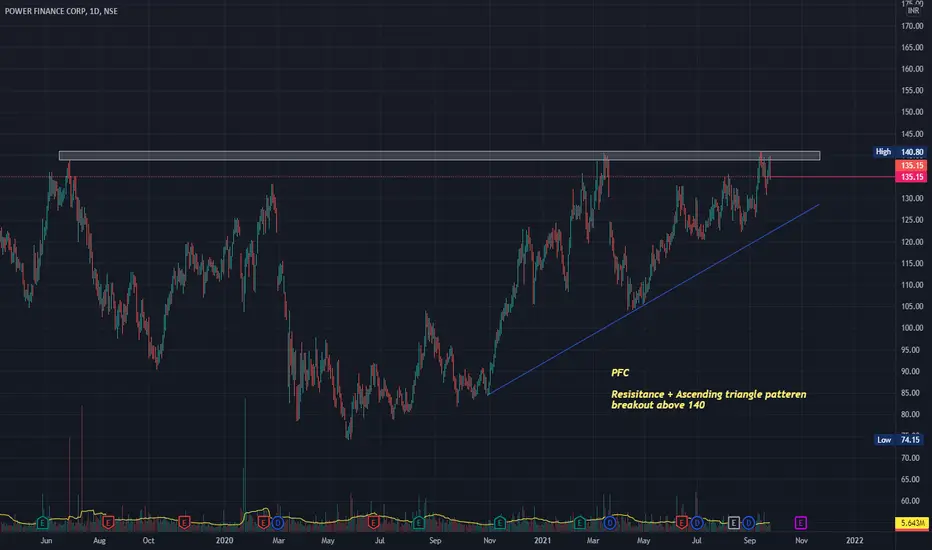932x550 pixels.
Task: Open the red earnings marker before Jul 2021
Action: pyautogui.click(x=682, y=523)
